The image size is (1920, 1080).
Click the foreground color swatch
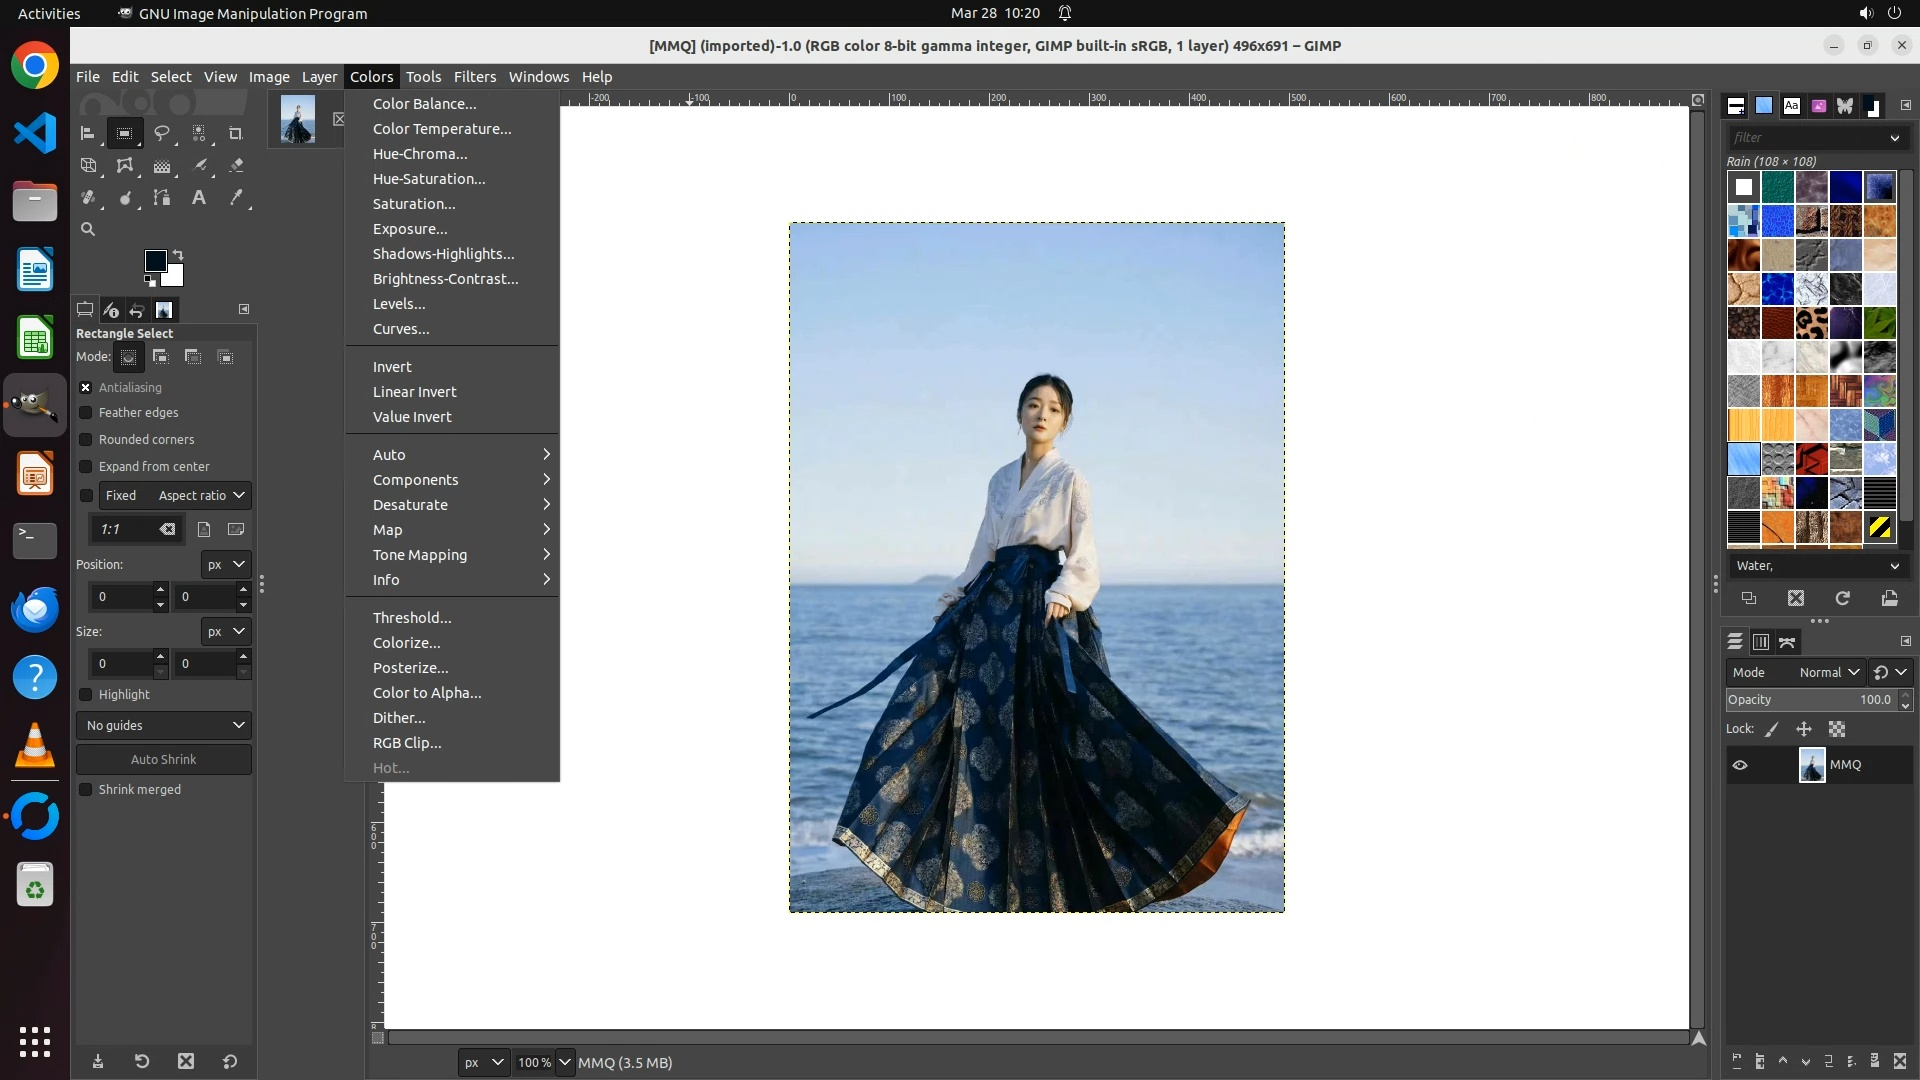point(155,261)
